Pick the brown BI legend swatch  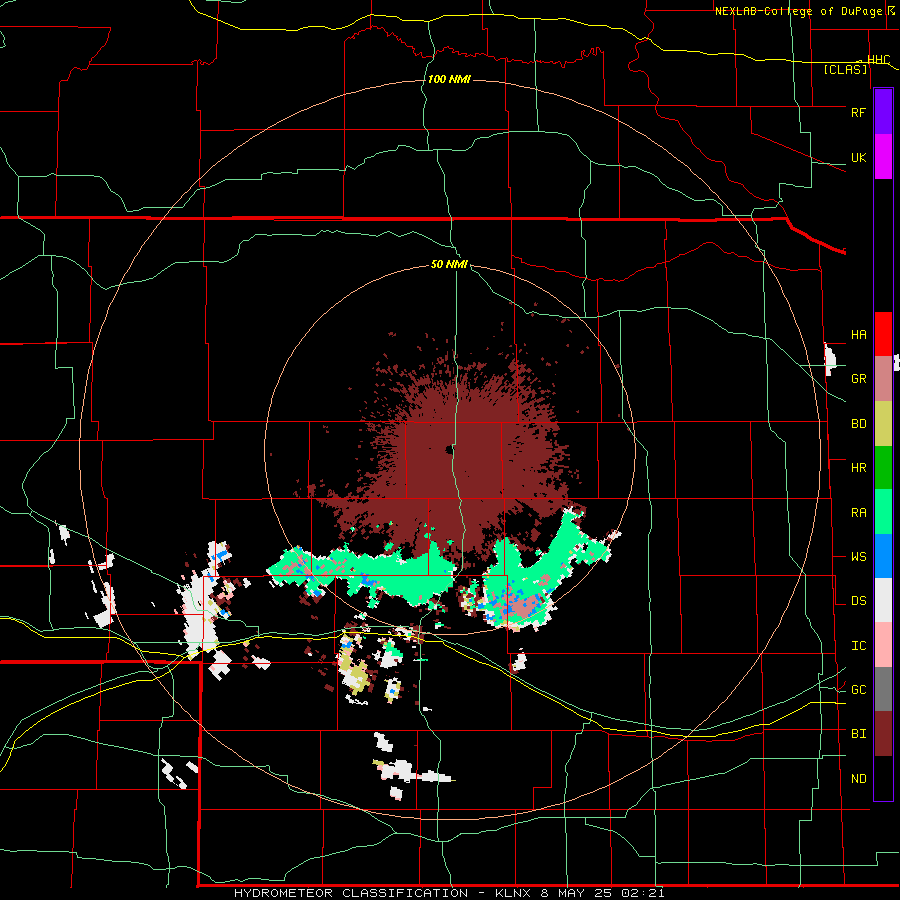point(883,734)
